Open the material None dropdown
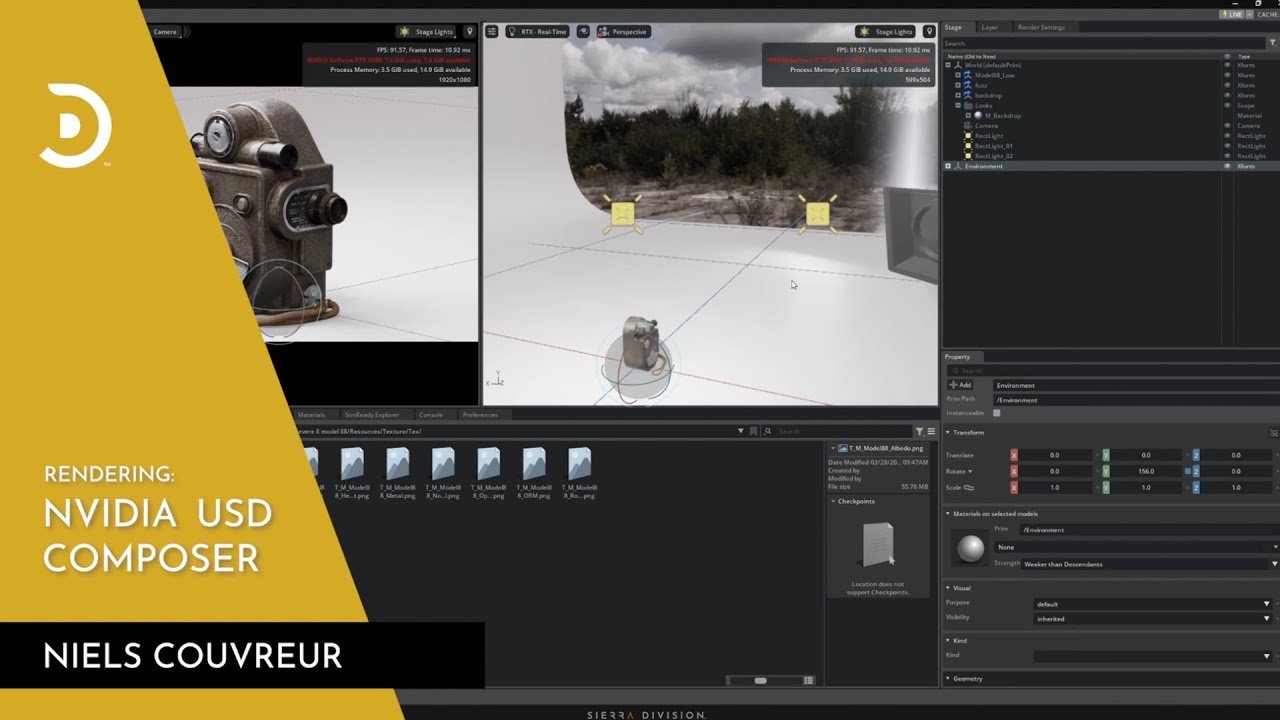Screen dimensions: 1280x720 [x=1137, y=547]
